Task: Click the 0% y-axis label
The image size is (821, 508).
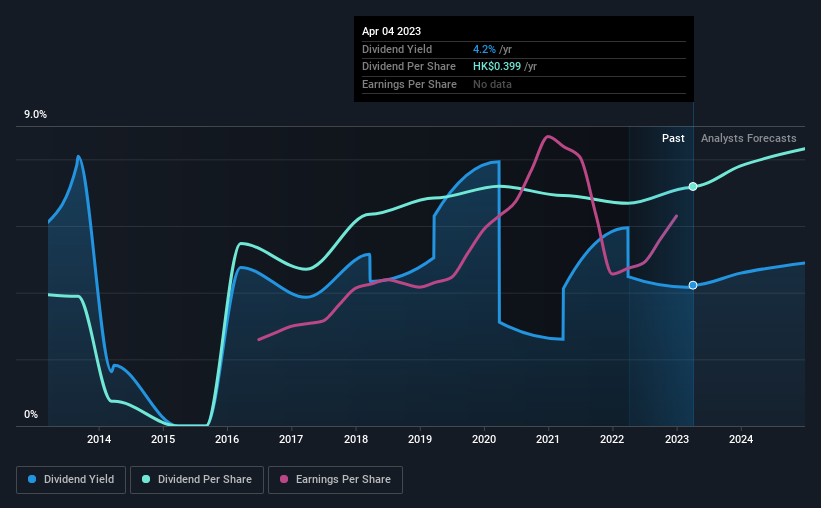Action: tap(31, 414)
